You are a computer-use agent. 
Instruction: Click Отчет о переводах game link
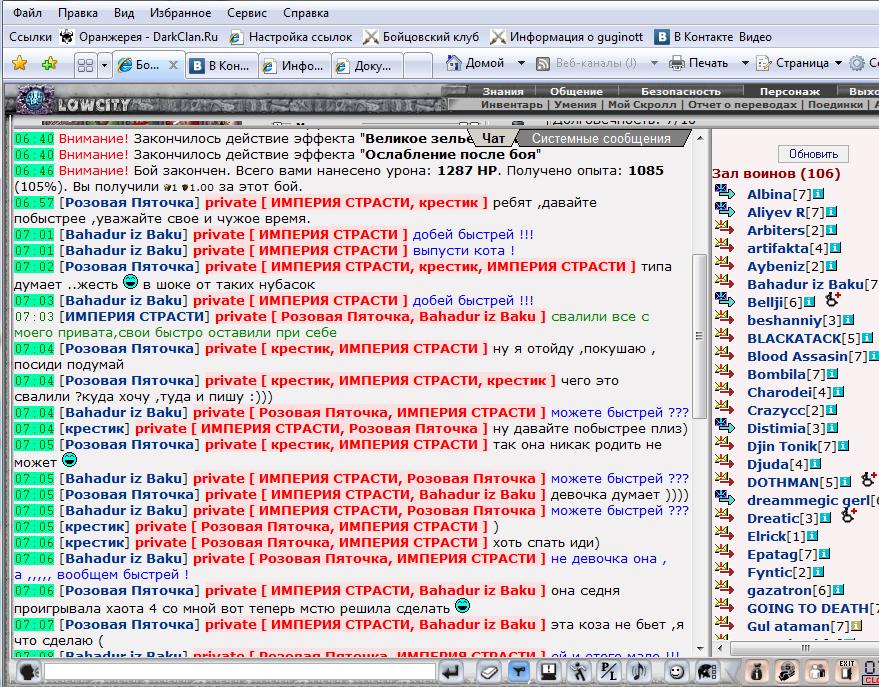pyautogui.click(x=742, y=104)
